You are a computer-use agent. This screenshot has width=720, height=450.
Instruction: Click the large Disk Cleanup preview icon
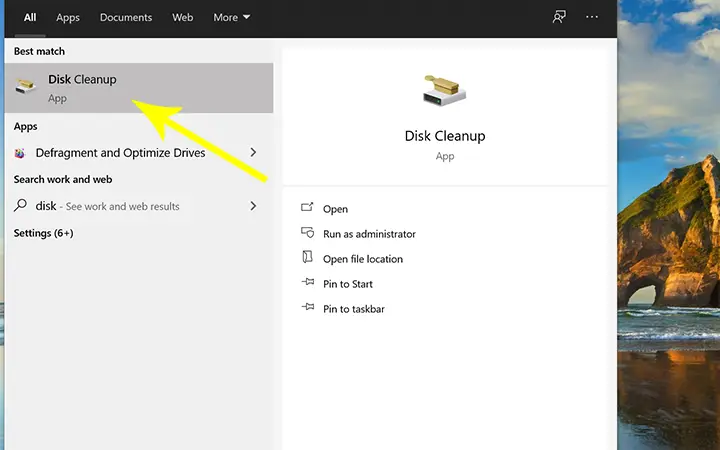click(x=444, y=90)
